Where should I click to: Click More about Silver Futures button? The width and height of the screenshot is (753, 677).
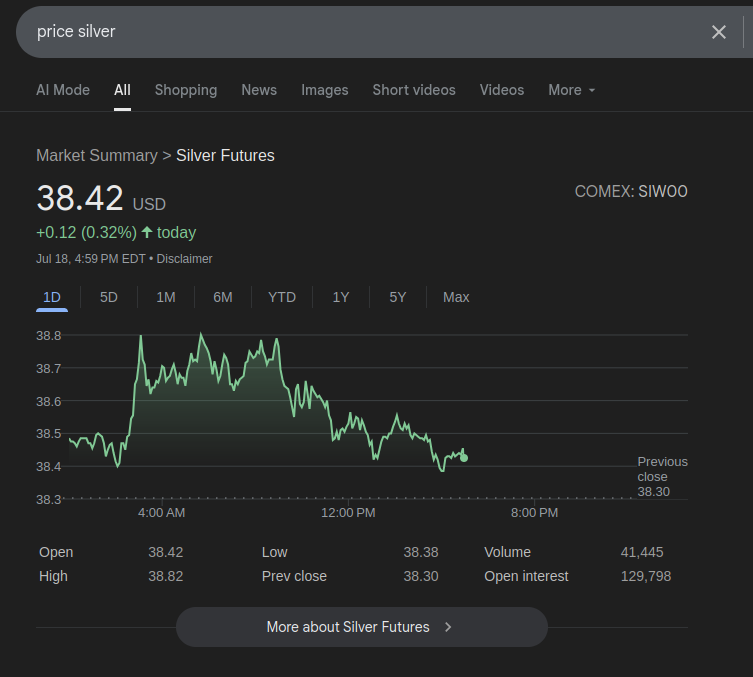[362, 627]
